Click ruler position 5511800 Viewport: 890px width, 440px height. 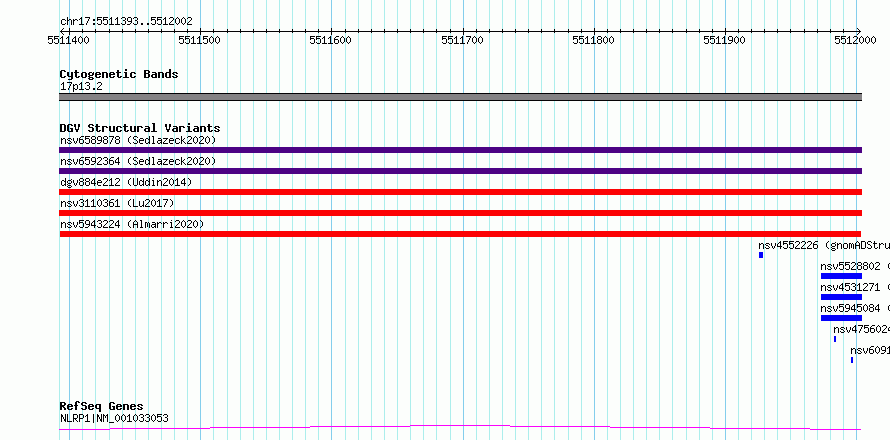pos(594,40)
